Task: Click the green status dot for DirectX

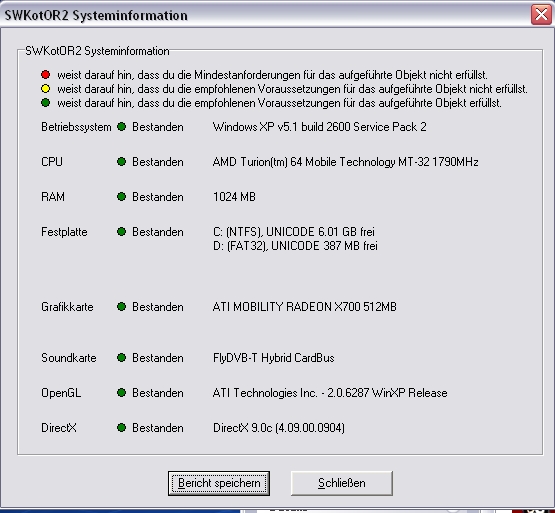Action: pos(121,428)
